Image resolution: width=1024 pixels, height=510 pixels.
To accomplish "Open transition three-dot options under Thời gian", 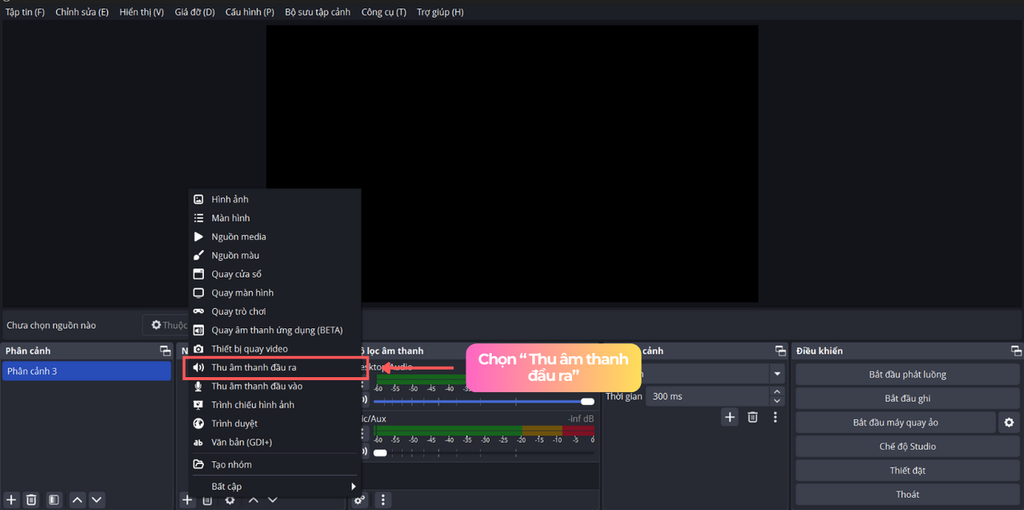I will [x=775, y=417].
